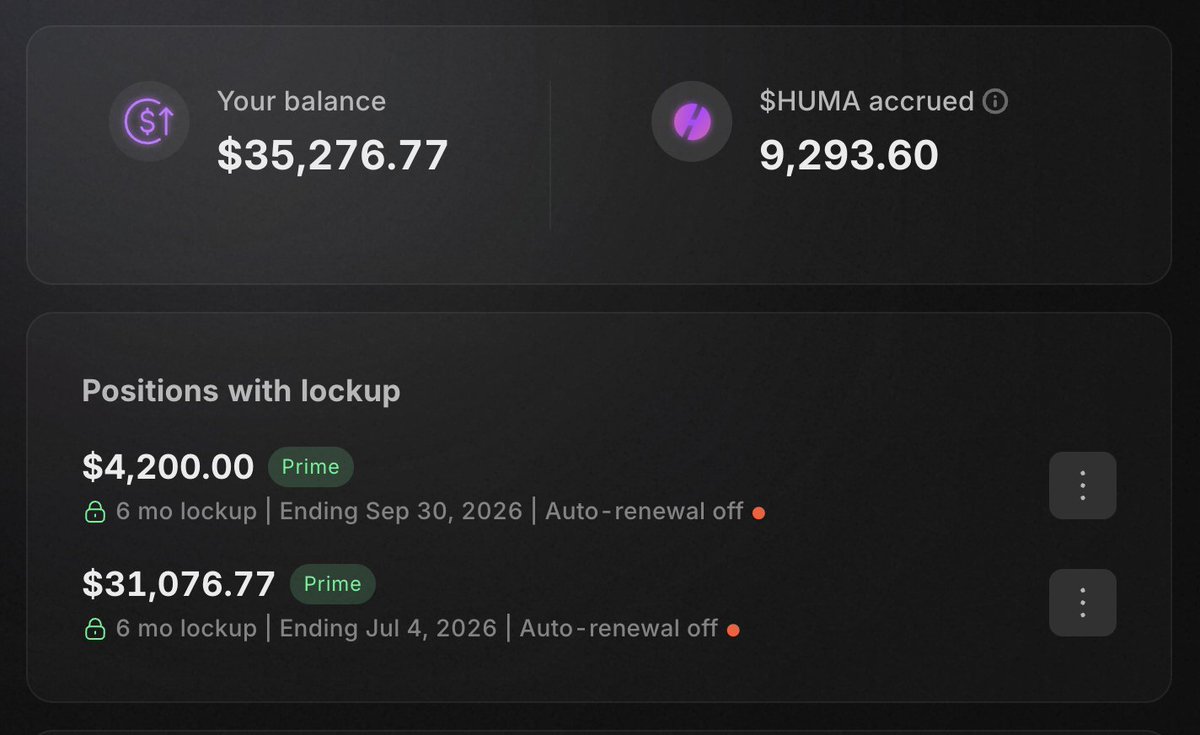This screenshot has height=735, width=1200.
Task: Click Prime badge next to $31,076.77
Action: [332, 584]
